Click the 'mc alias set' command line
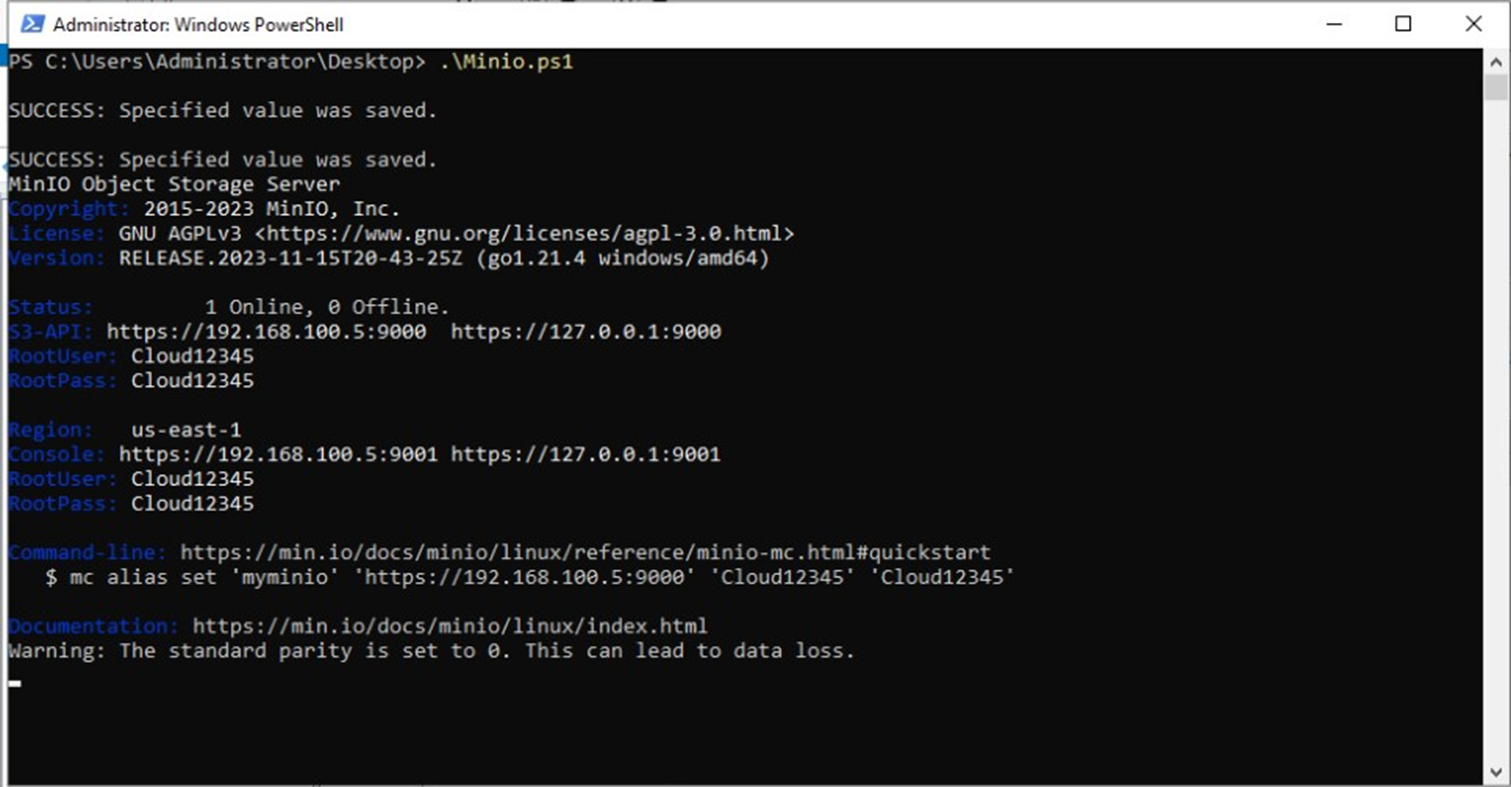The height and width of the screenshot is (787, 1511). click(x=530, y=577)
